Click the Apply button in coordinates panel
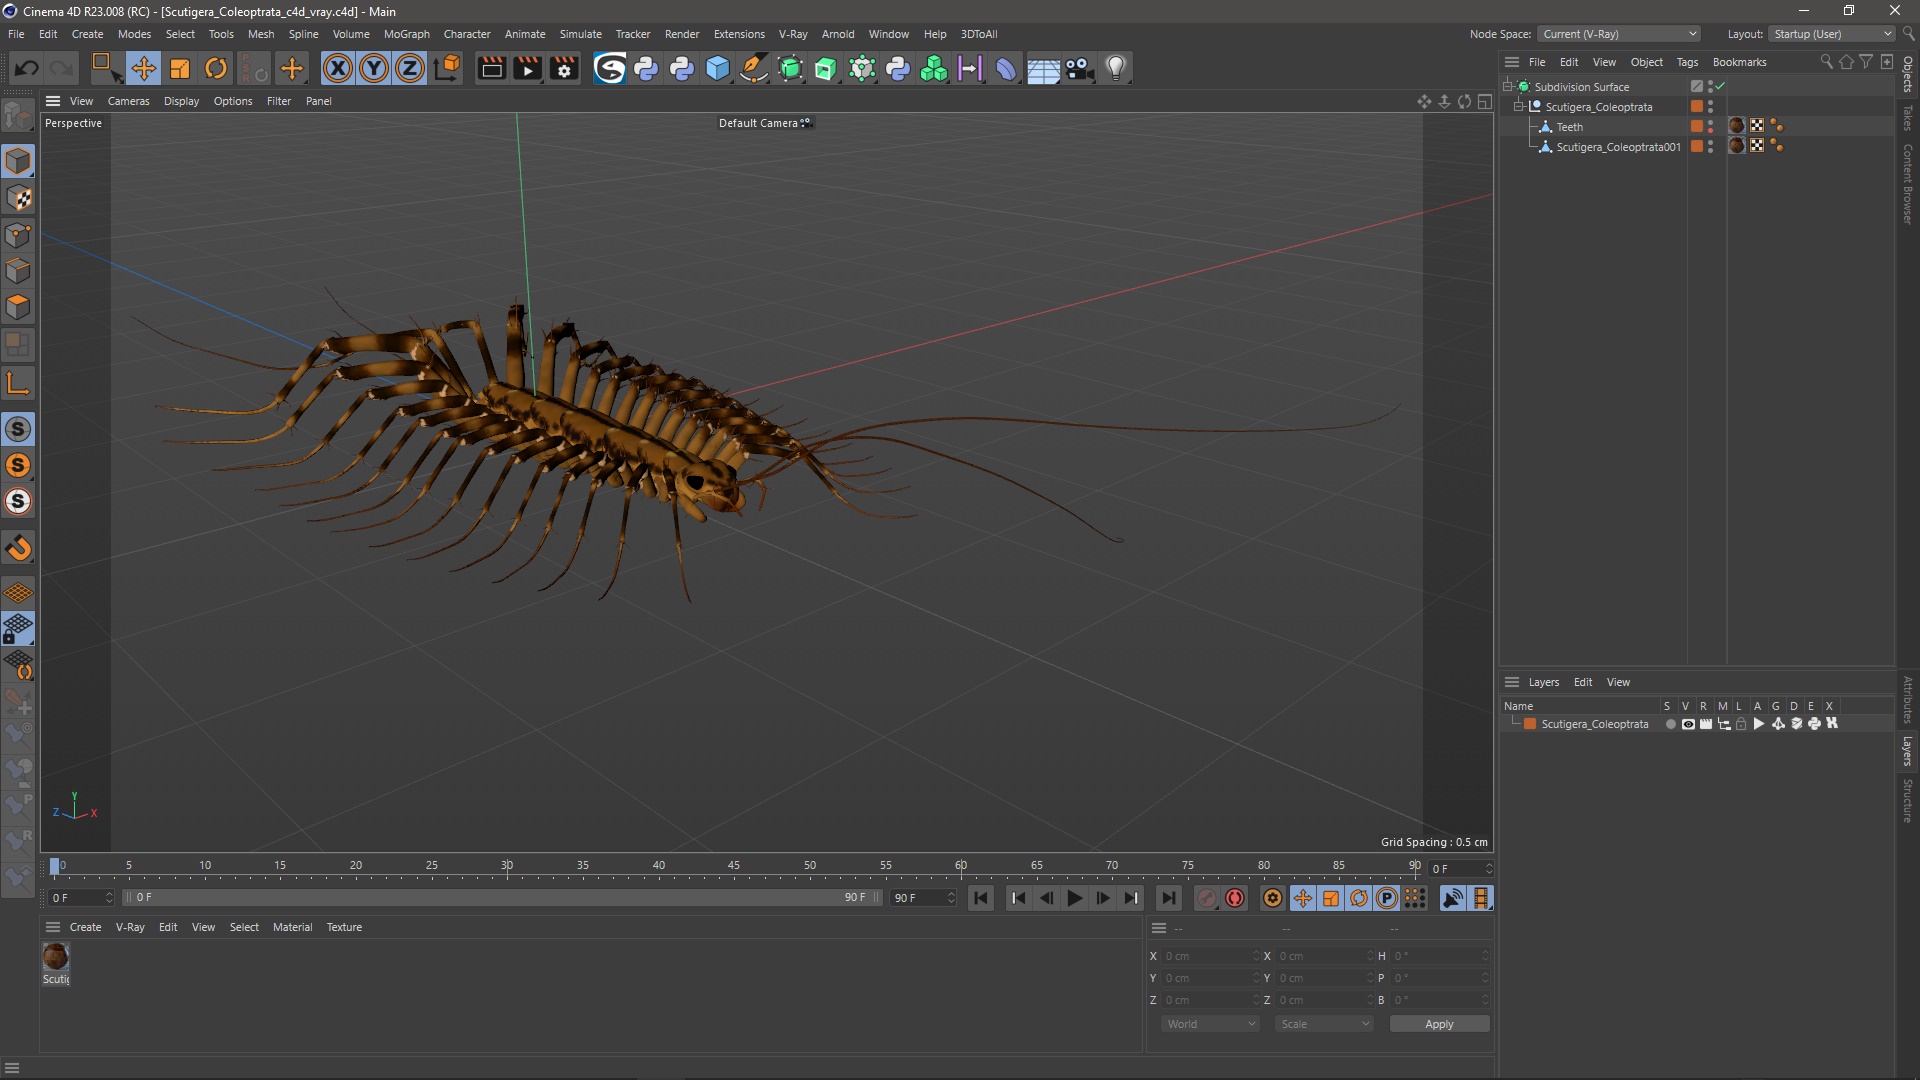This screenshot has width=1920, height=1080. point(1439,1023)
